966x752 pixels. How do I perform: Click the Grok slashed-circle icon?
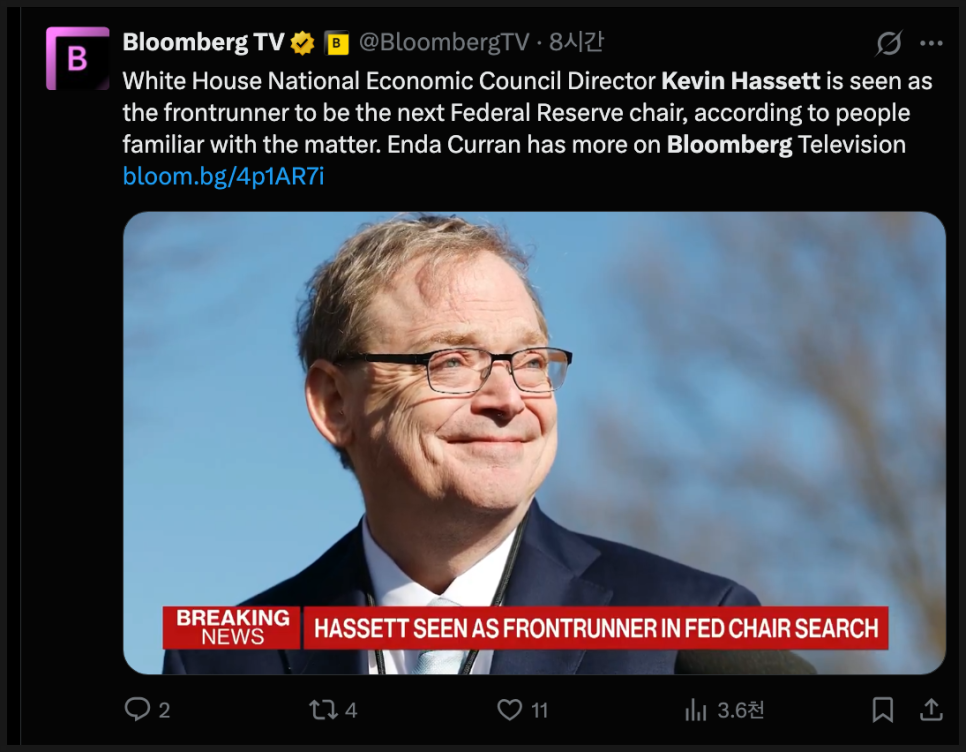[x=887, y=43]
